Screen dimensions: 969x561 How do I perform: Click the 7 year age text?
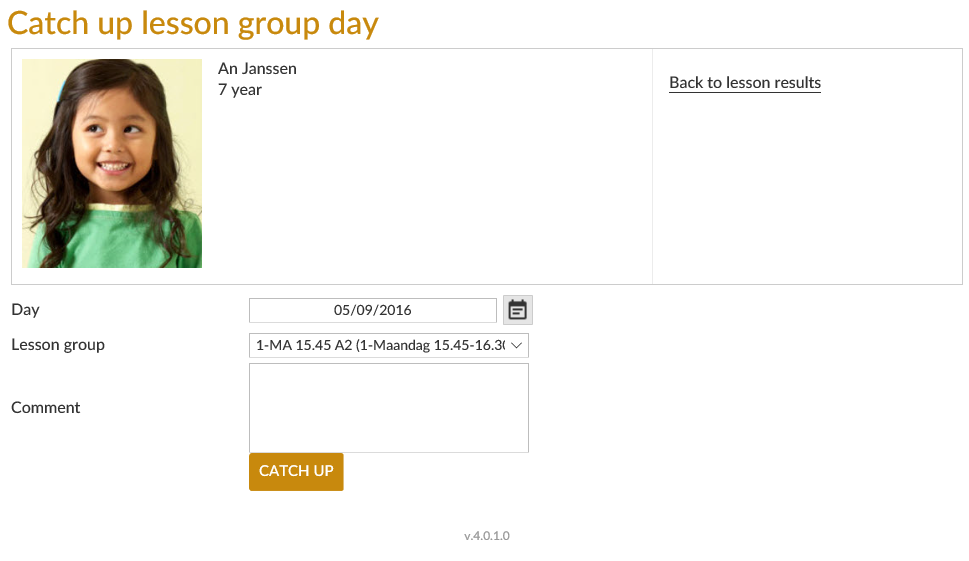click(240, 90)
